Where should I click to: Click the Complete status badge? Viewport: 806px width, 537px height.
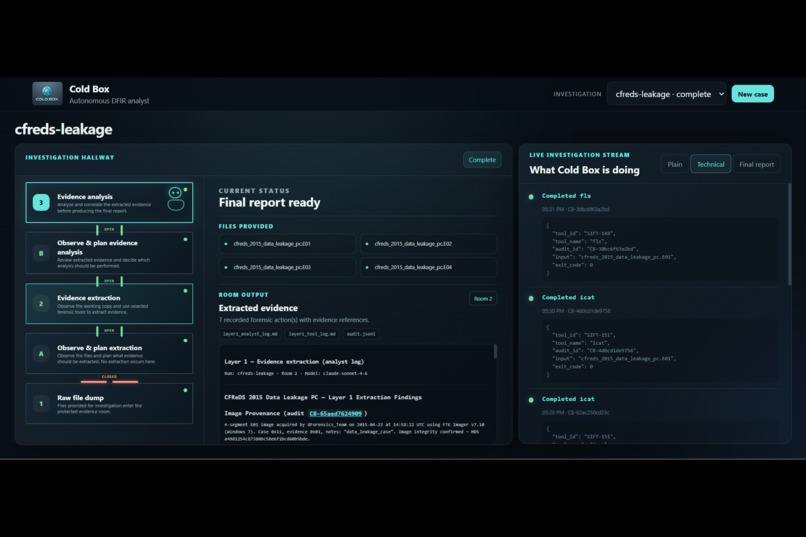tap(482, 160)
